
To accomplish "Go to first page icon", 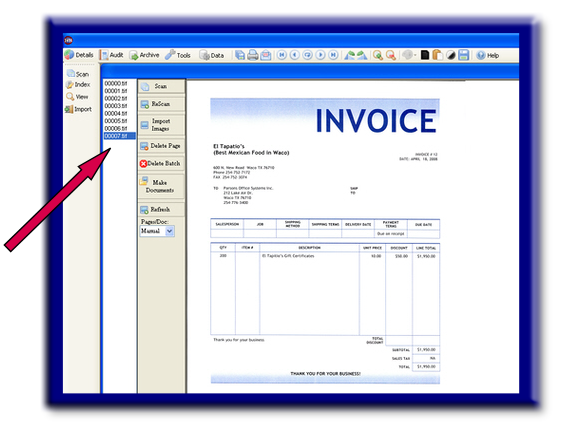I will 282,55.
